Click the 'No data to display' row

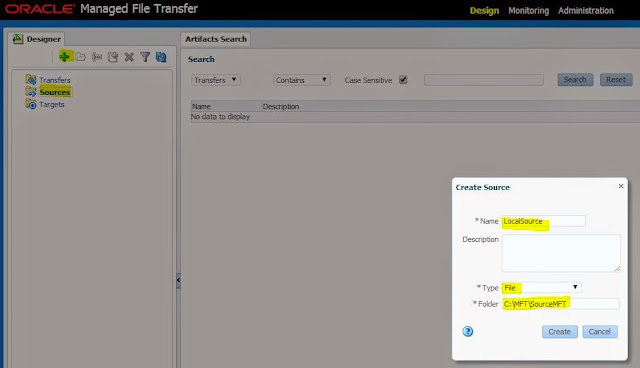[x=415, y=117]
